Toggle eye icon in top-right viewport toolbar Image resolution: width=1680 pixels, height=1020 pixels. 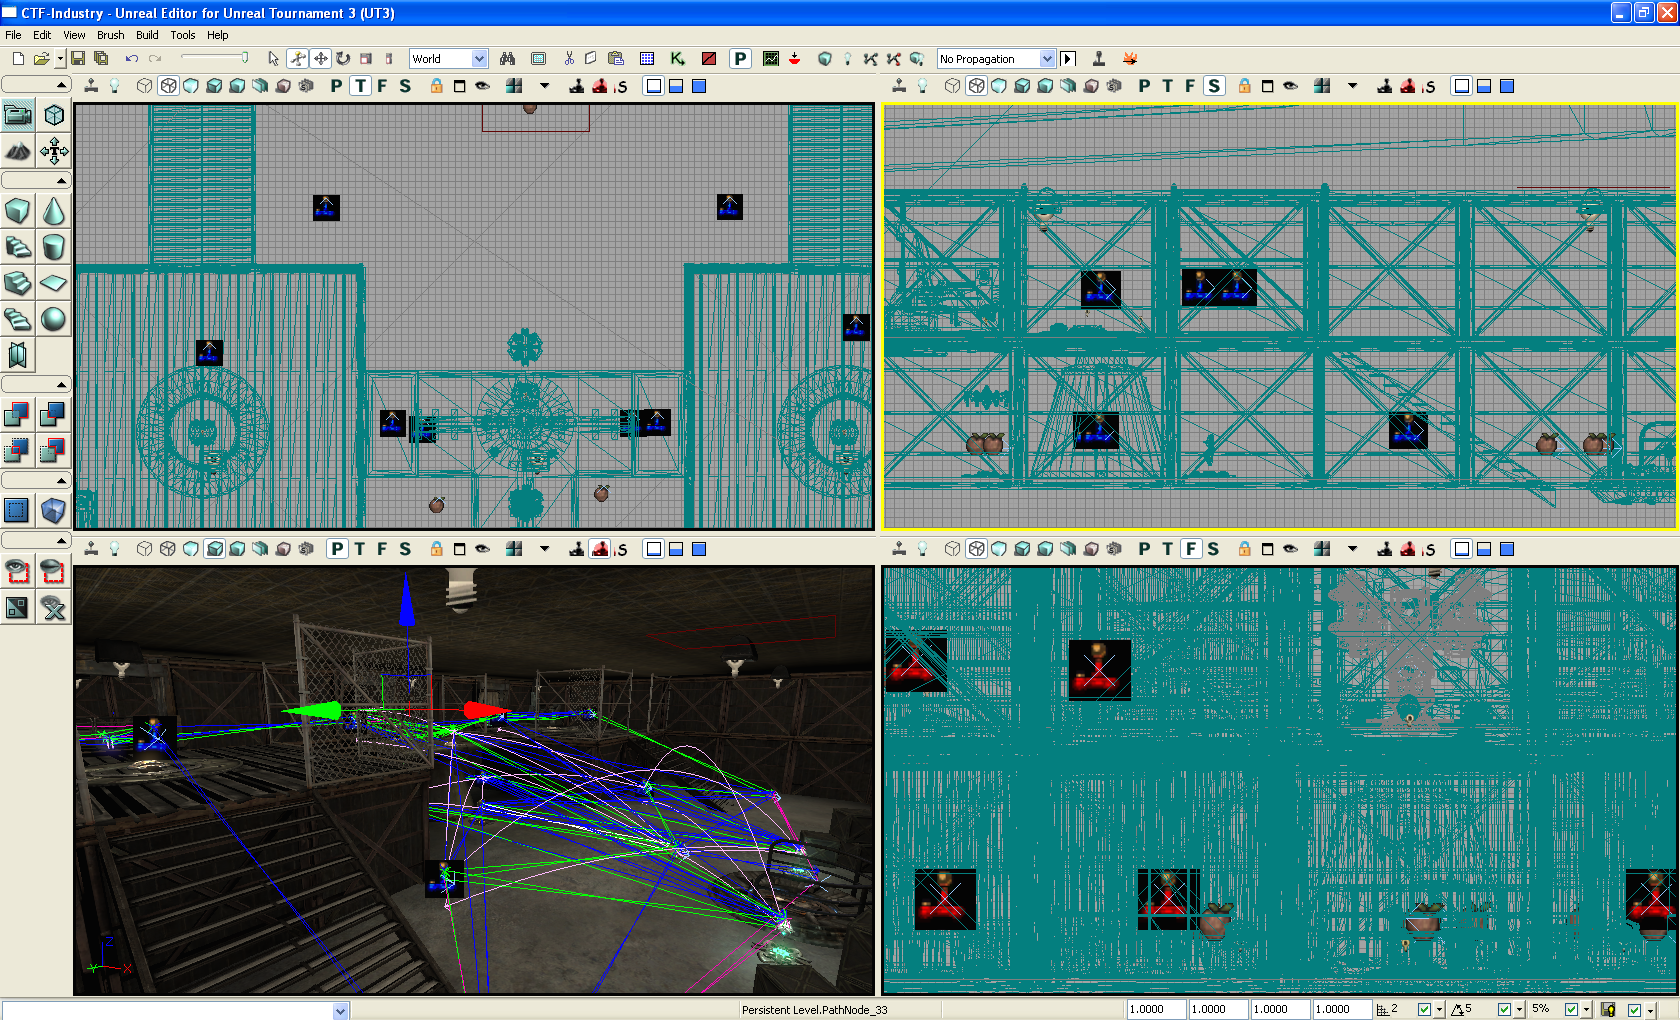click(1291, 86)
